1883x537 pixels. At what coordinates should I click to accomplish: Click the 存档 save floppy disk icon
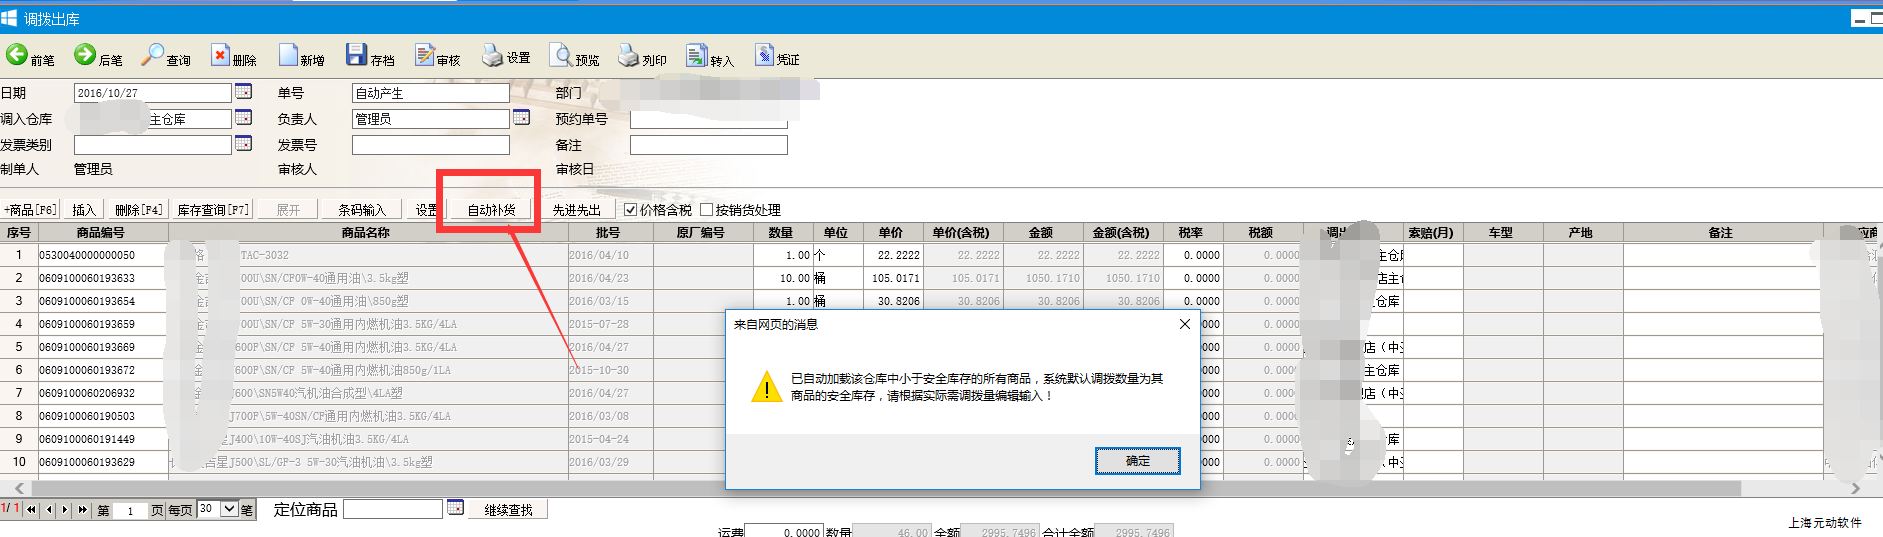[x=357, y=56]
